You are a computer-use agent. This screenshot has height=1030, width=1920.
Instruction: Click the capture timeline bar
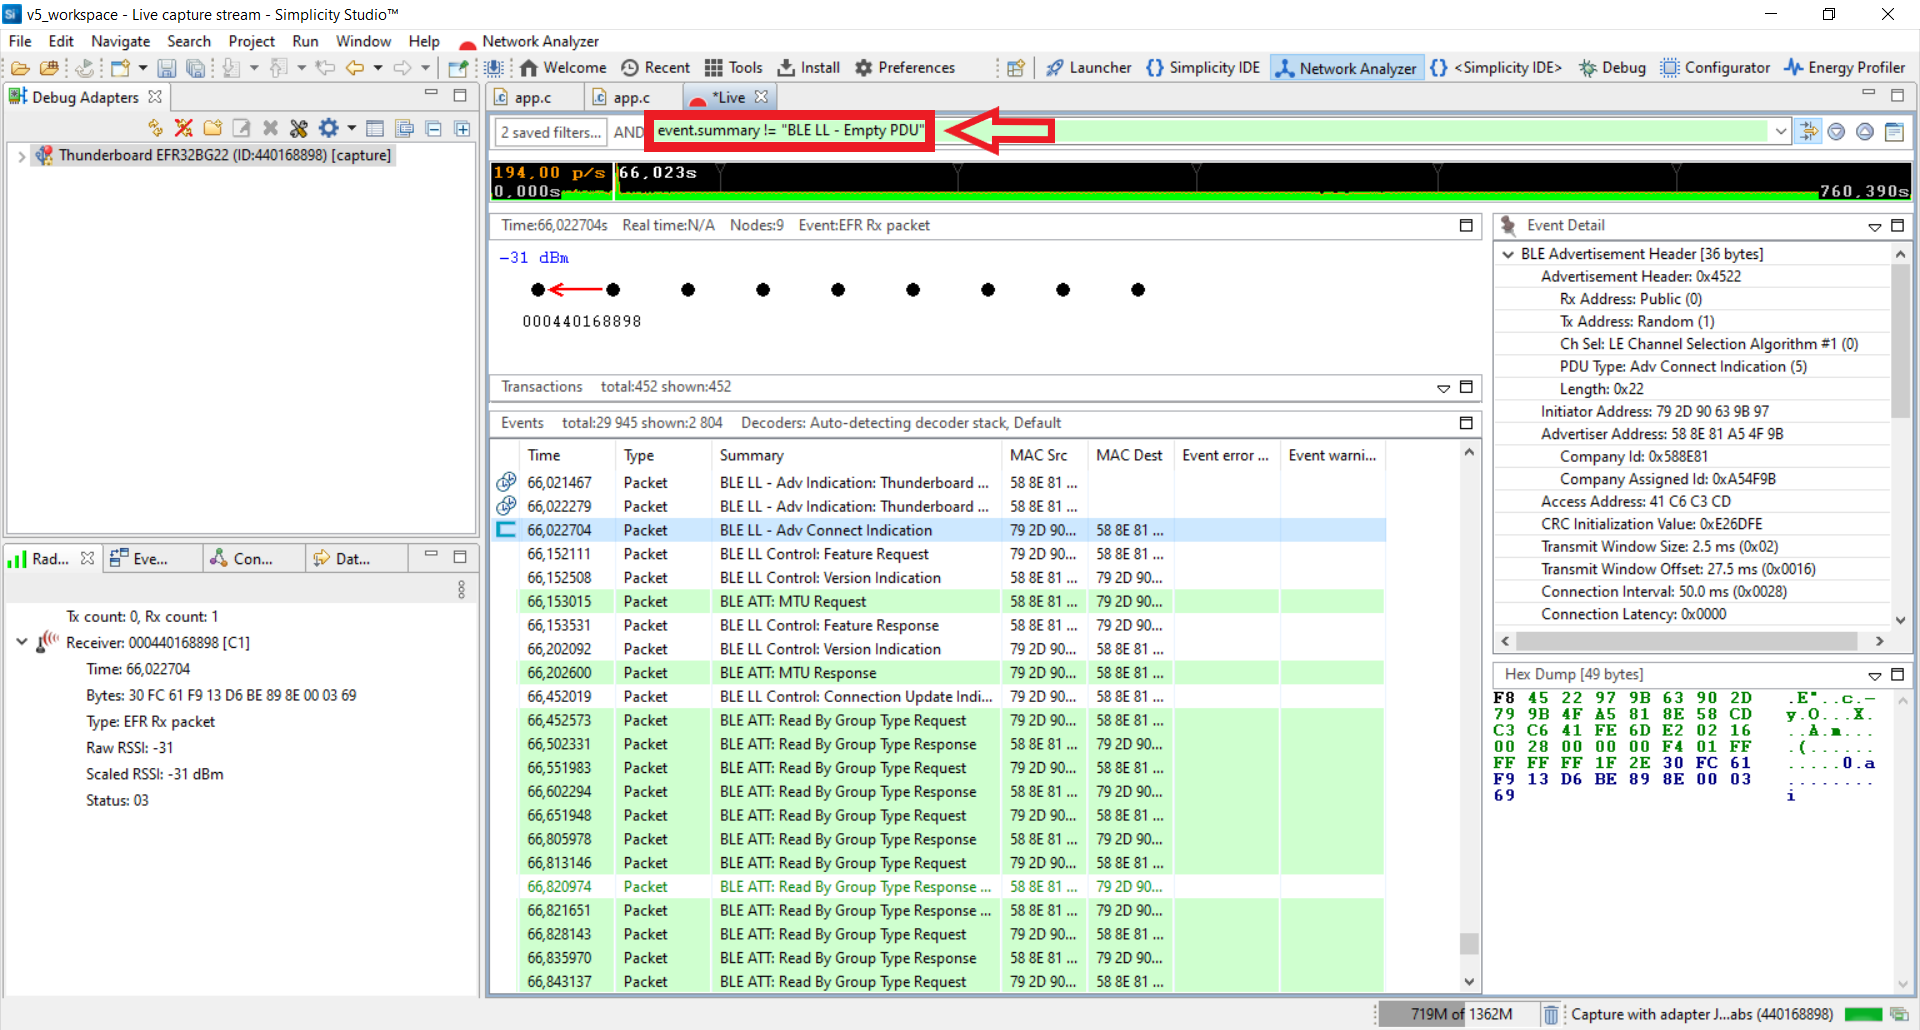tap(1200, 181)
